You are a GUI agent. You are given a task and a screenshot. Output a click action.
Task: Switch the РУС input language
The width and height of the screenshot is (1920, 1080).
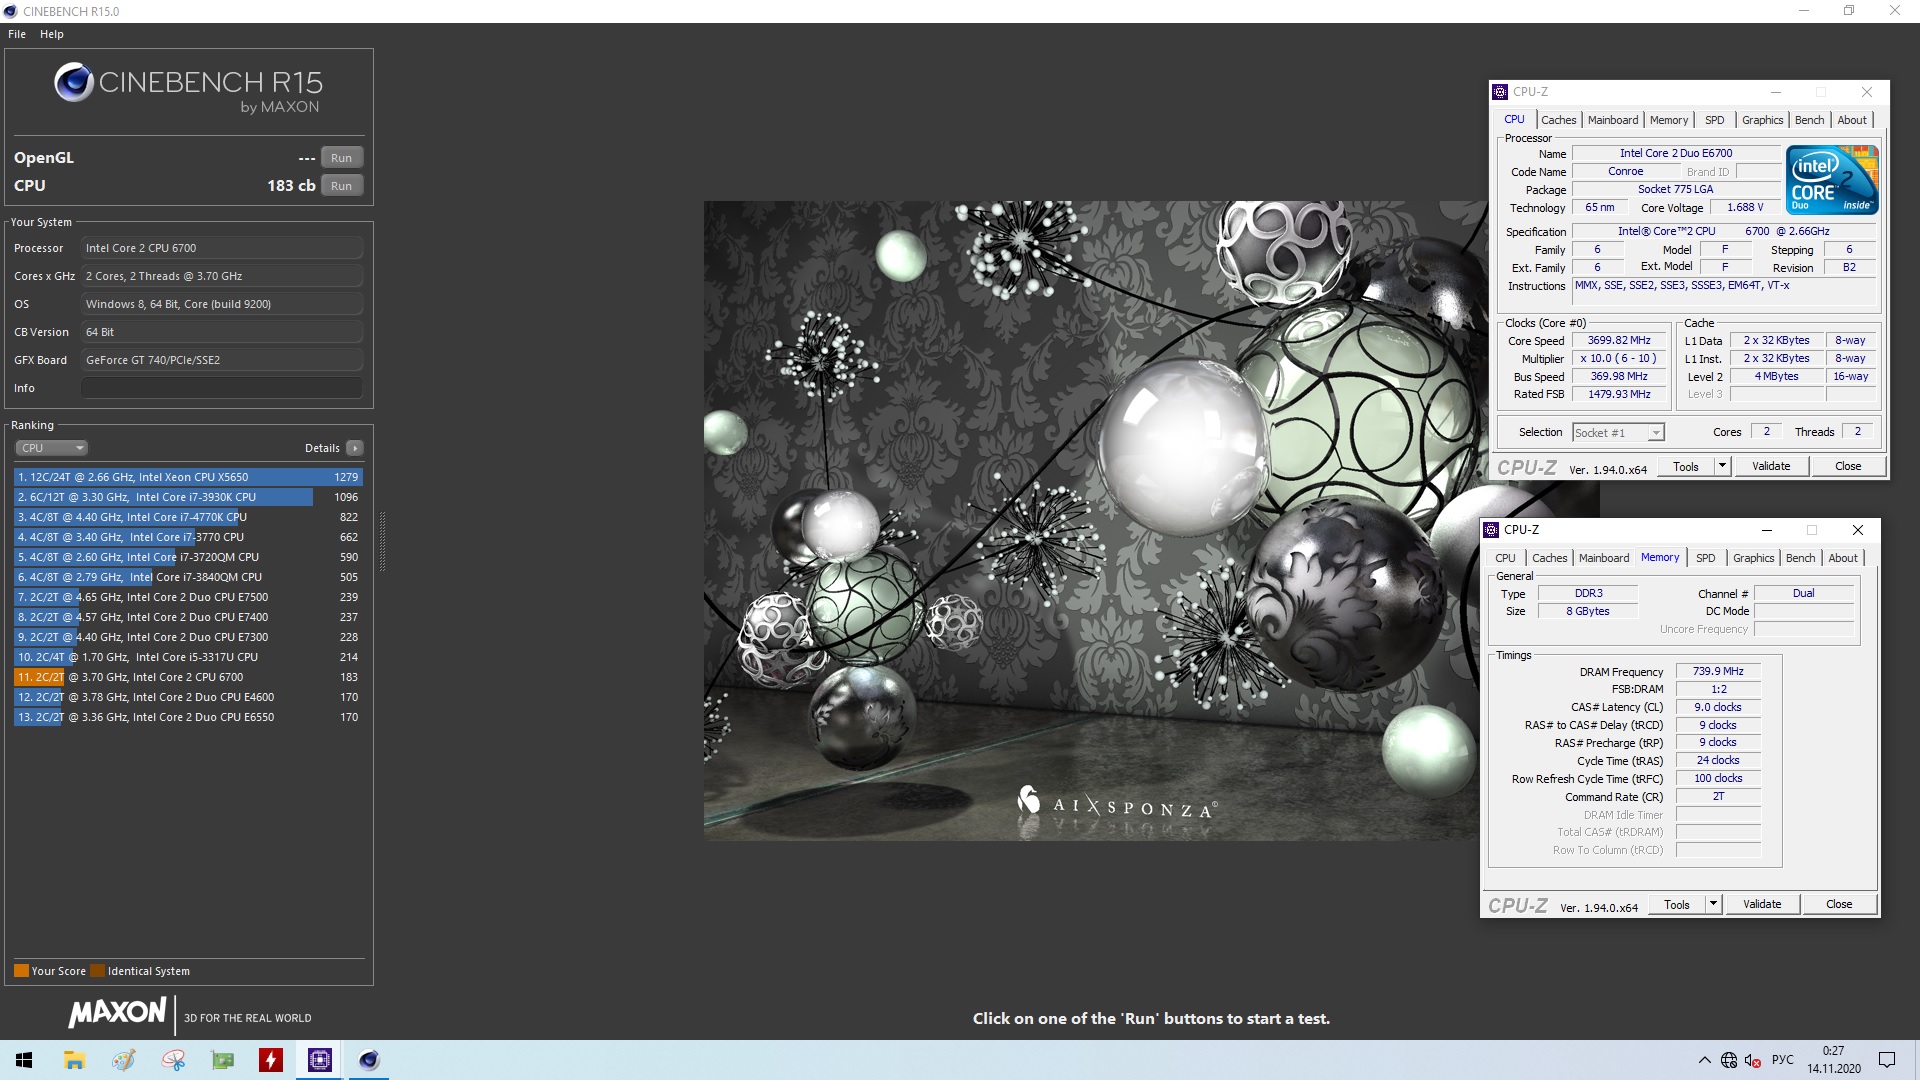1783,1060
